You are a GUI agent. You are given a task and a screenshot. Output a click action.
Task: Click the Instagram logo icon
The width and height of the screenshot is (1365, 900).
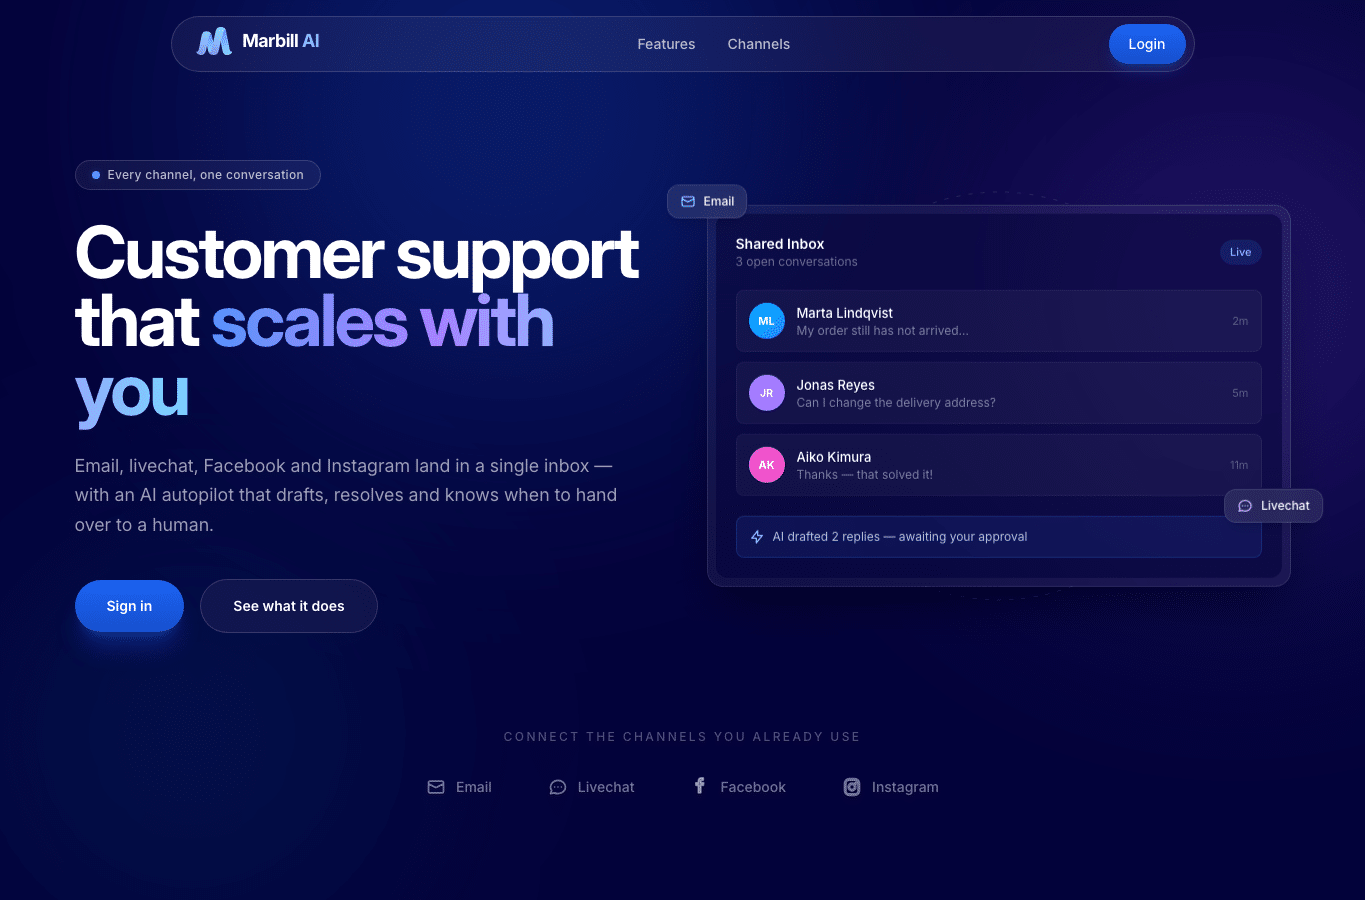[852, 787]
